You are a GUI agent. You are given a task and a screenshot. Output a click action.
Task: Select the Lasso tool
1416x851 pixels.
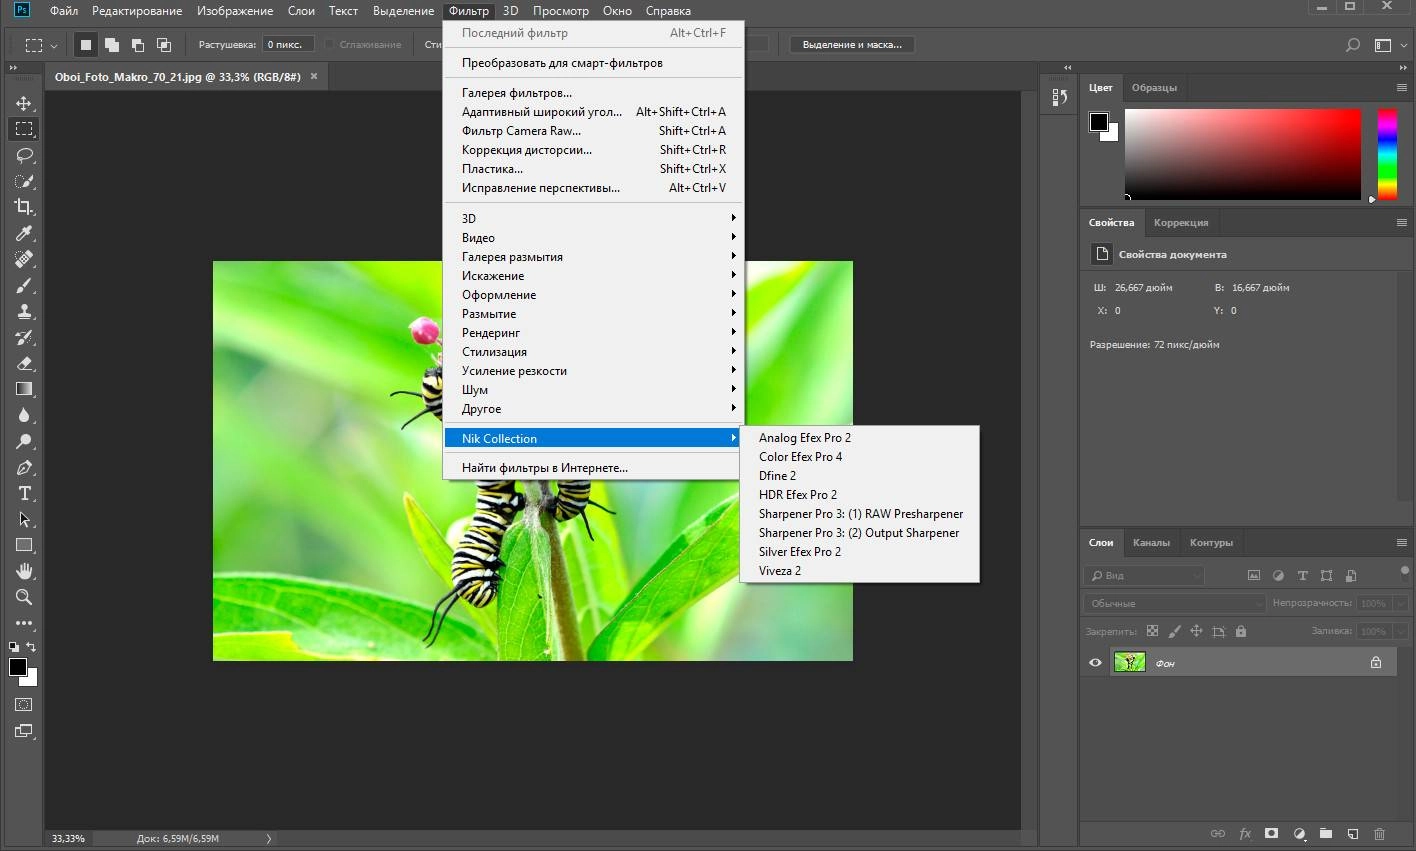pyautogui.click(x=24, y=155)
